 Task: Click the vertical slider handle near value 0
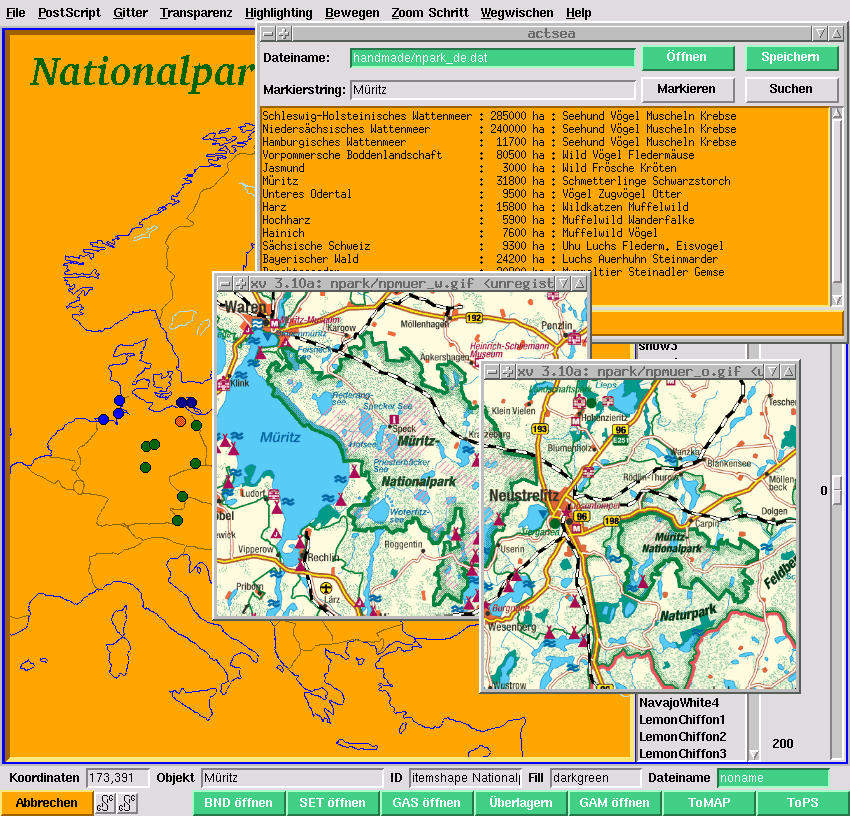837,490
